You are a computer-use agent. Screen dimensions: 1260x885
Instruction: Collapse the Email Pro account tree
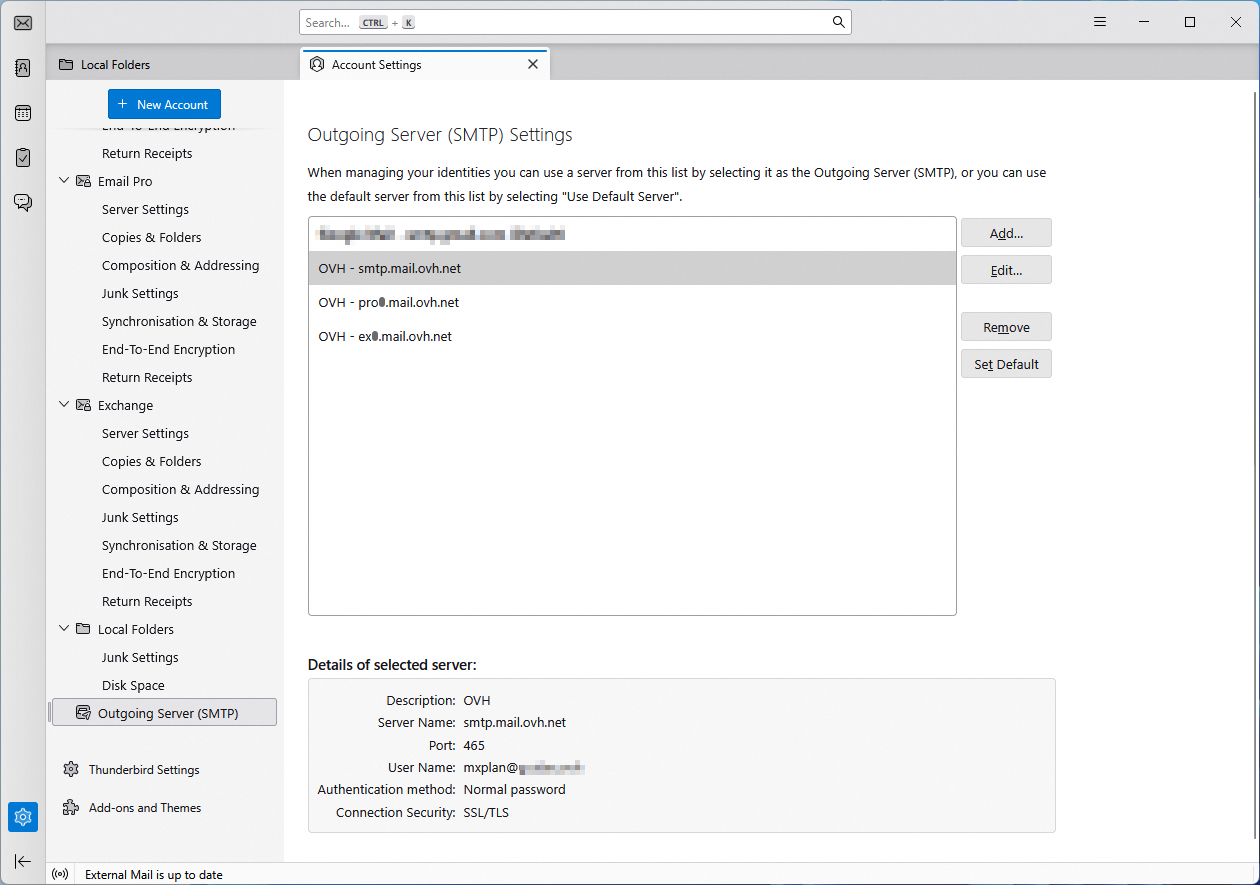pos(65,181)
